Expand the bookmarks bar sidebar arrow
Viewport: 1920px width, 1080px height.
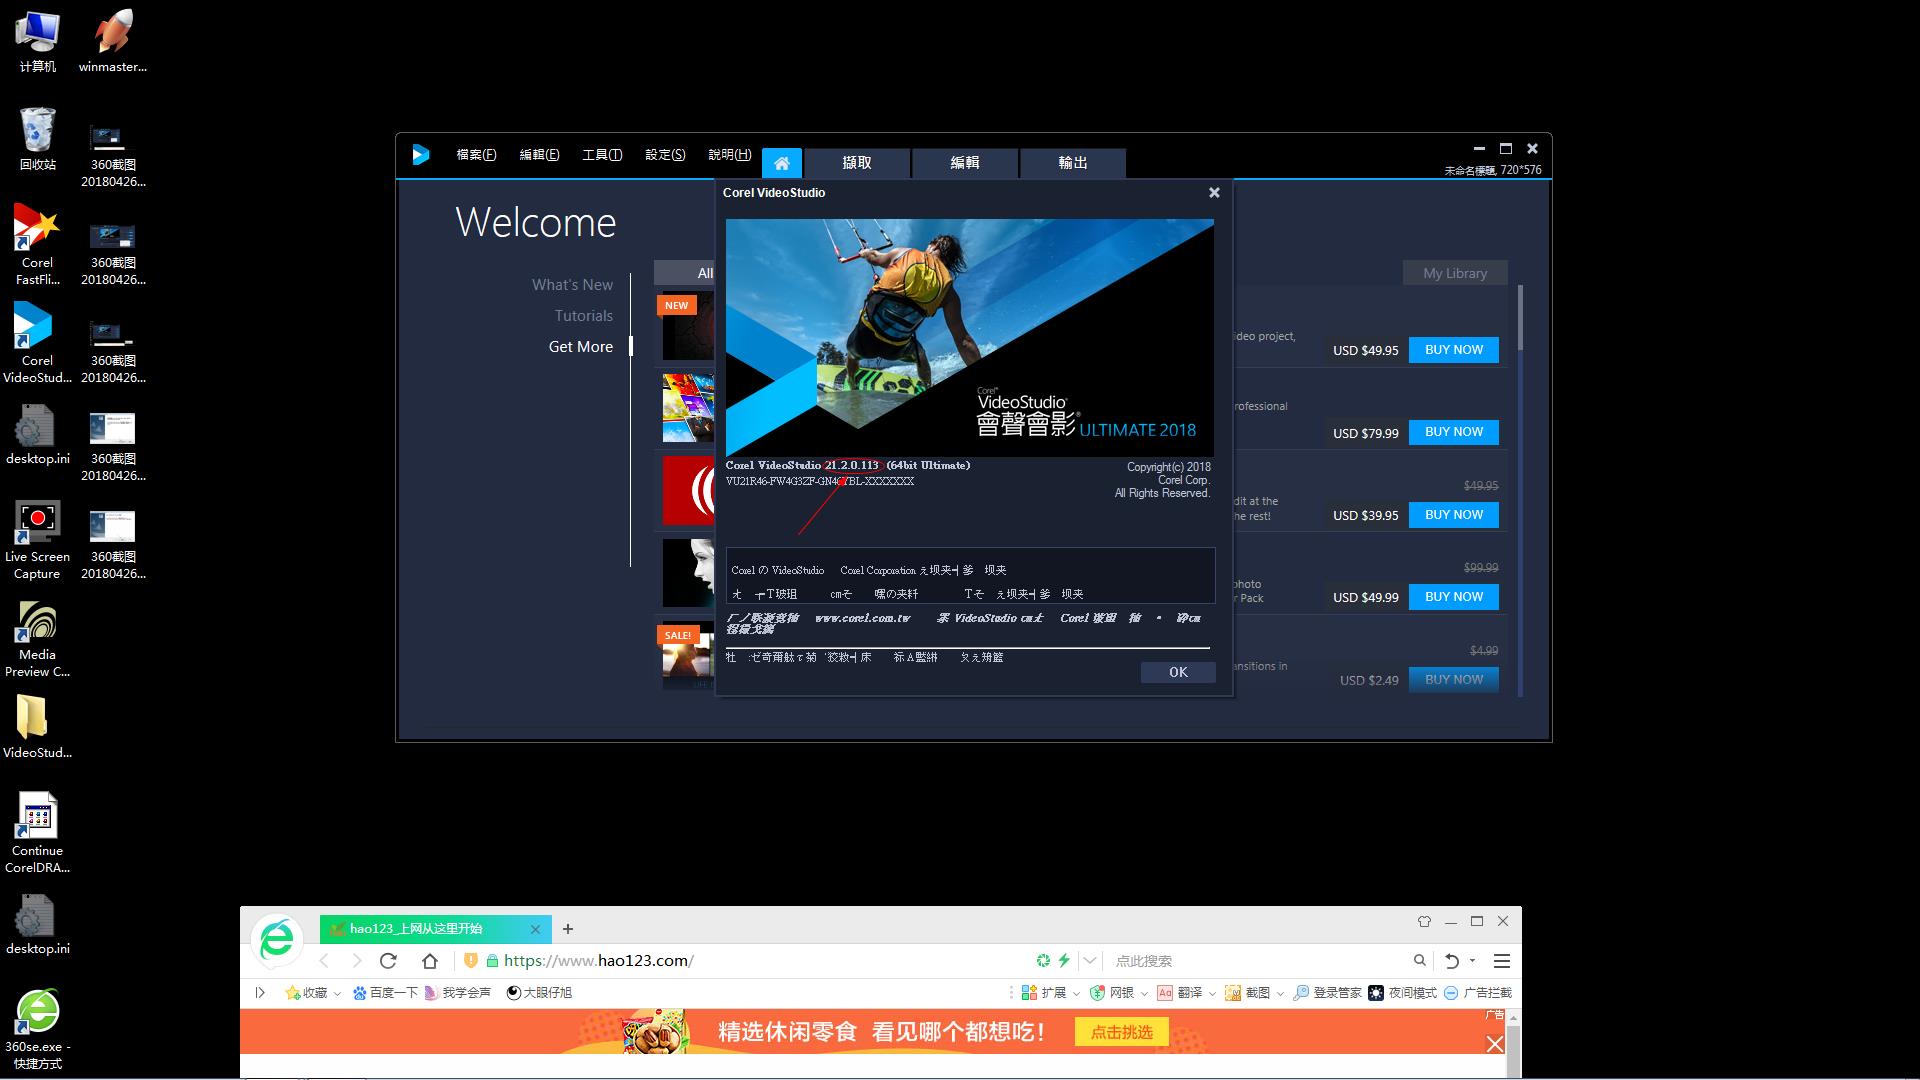260,993
